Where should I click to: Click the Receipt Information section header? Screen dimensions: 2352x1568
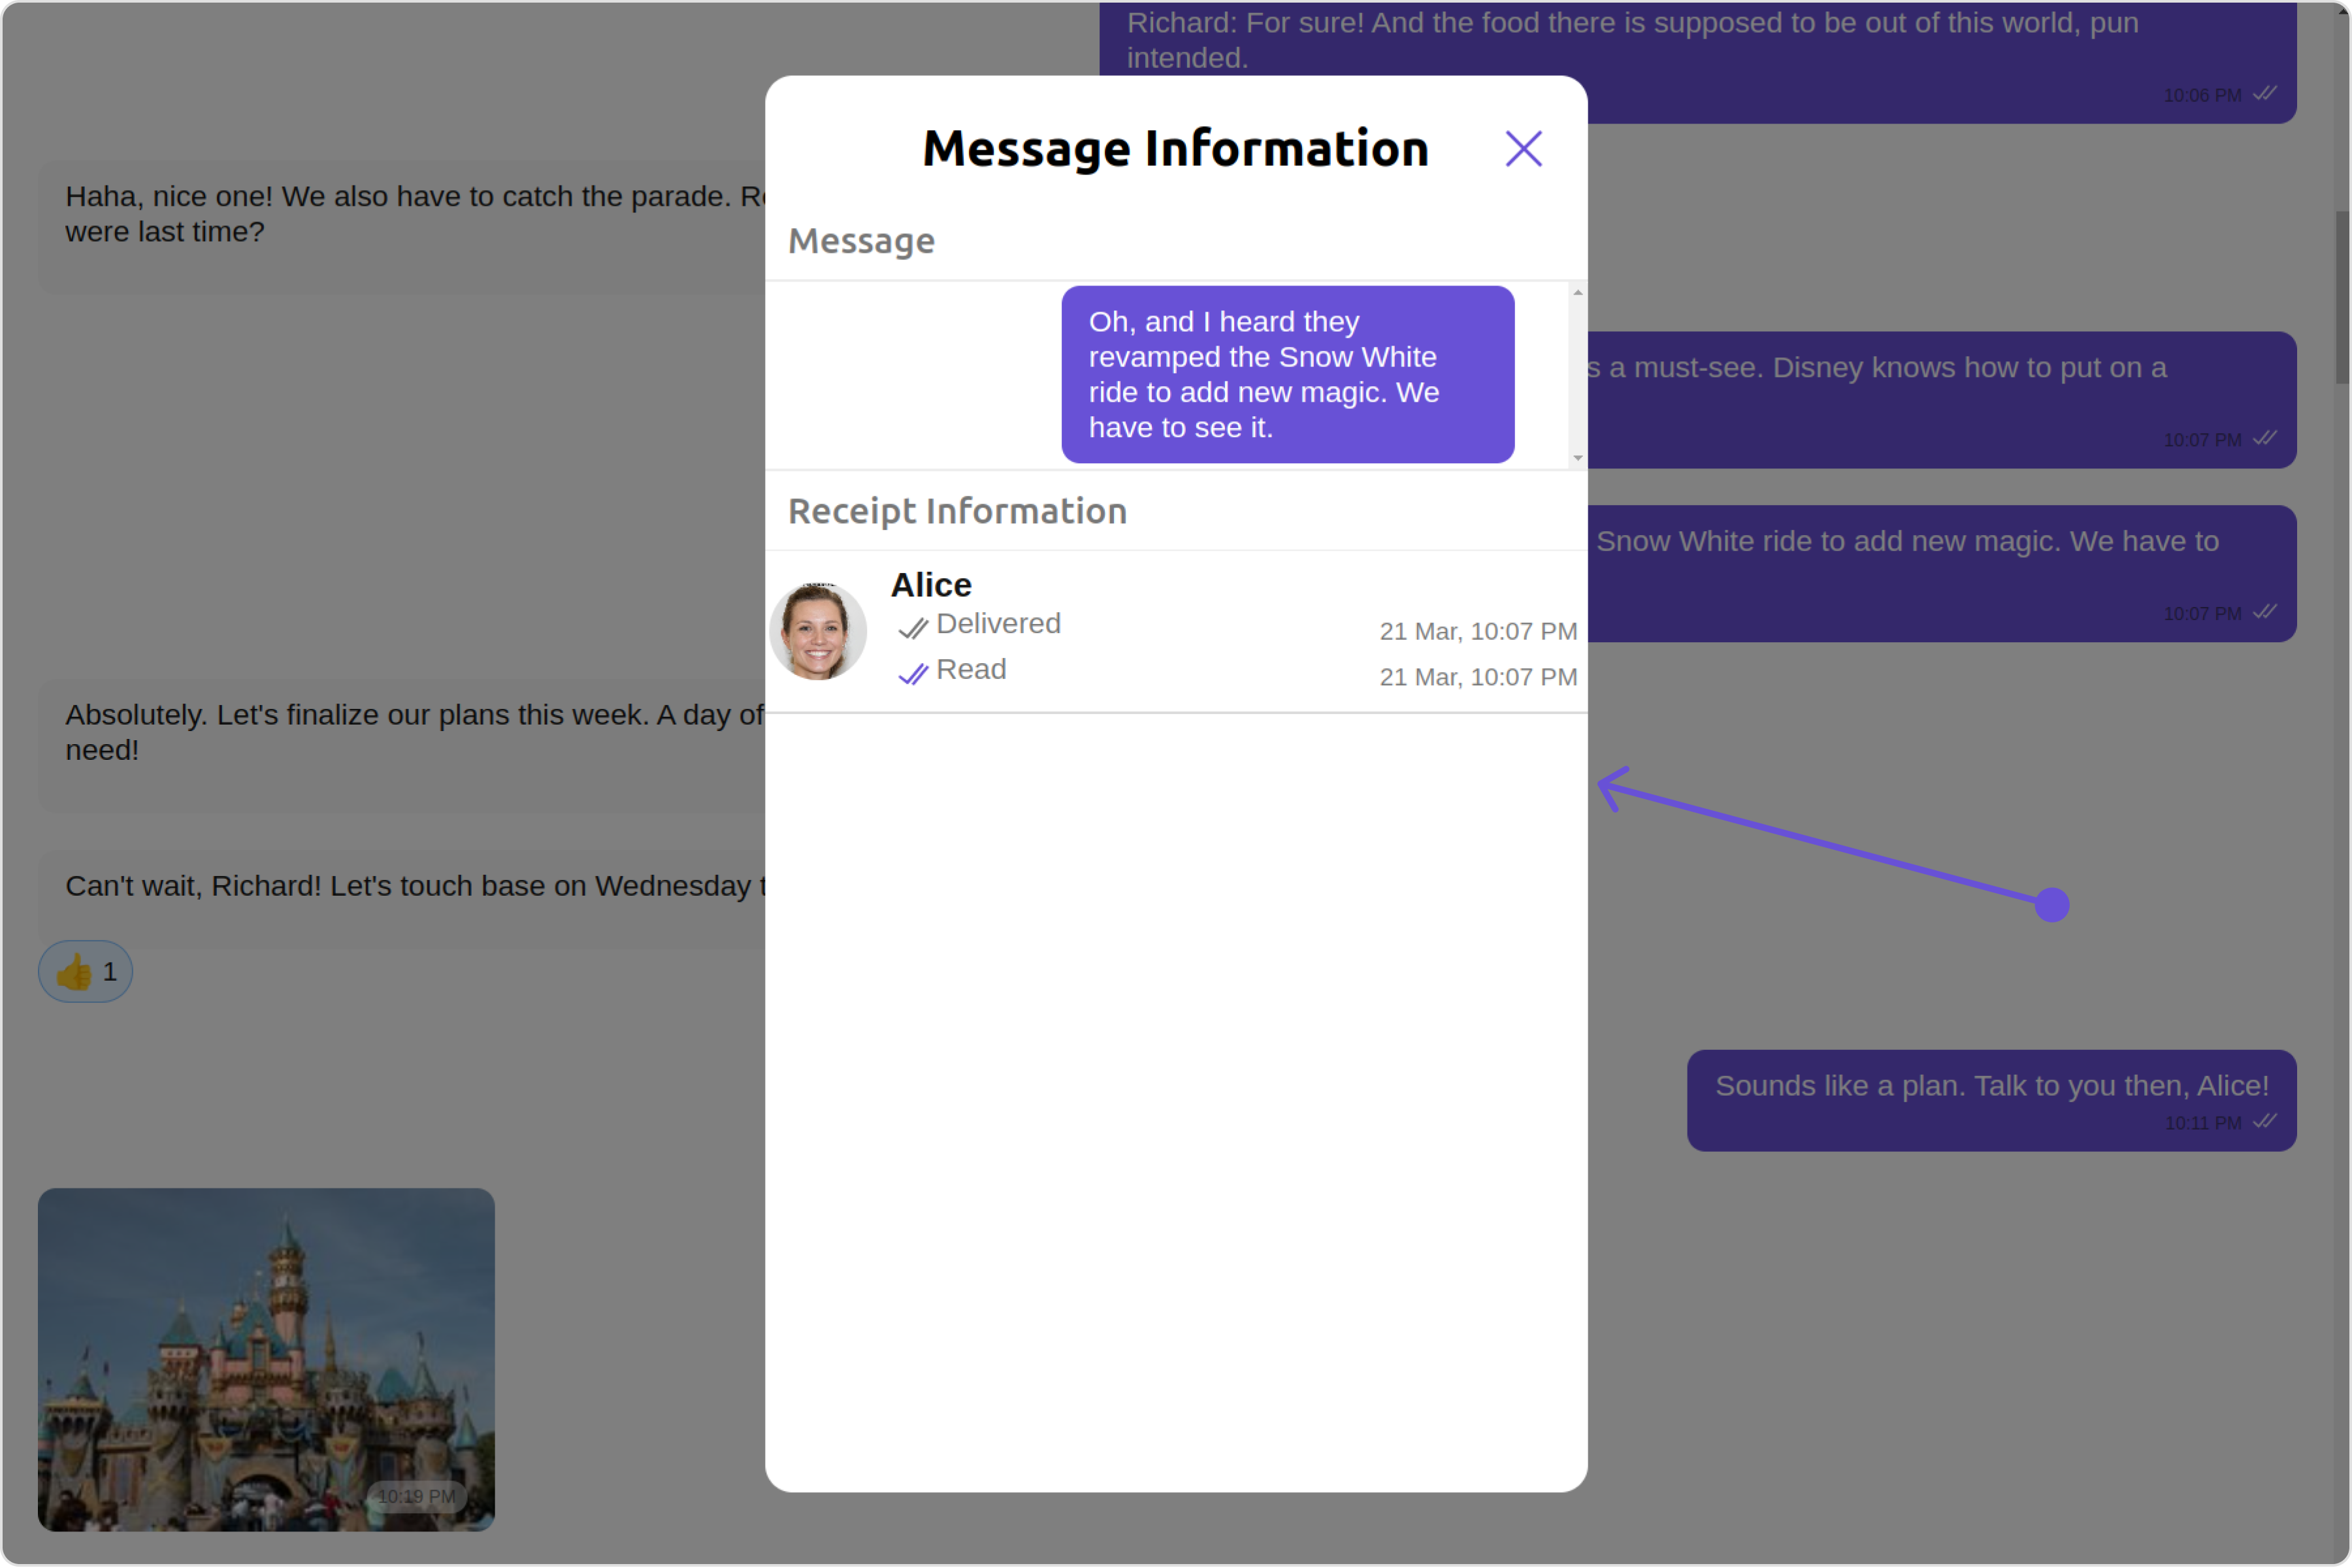coord(957,511)
